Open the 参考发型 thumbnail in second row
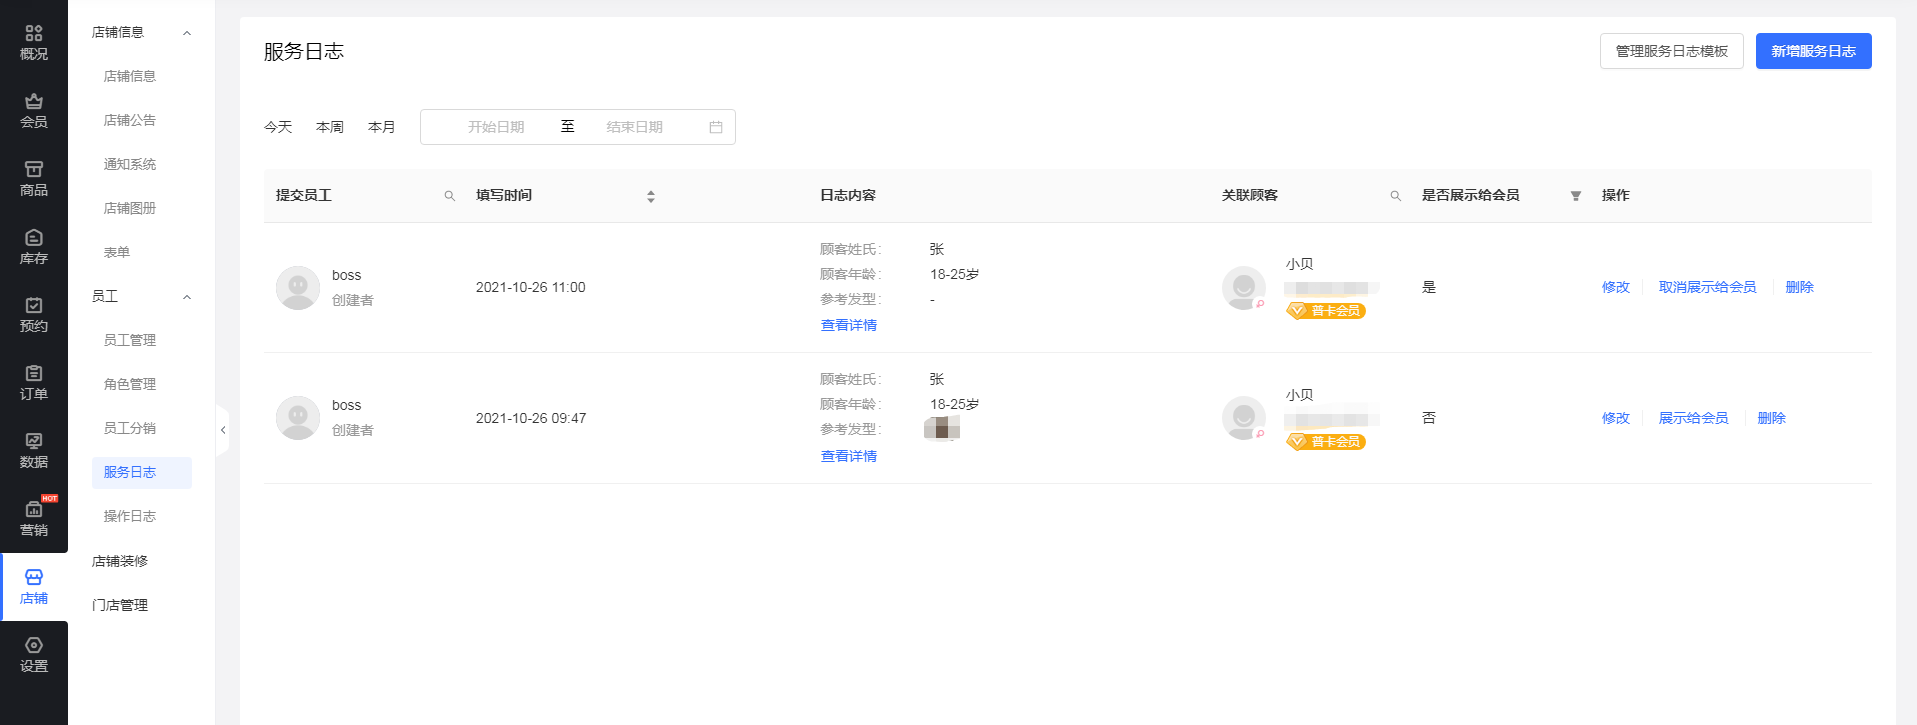Screen dimensions: 1917x725 pyautogui.click(x=941, y=429)
